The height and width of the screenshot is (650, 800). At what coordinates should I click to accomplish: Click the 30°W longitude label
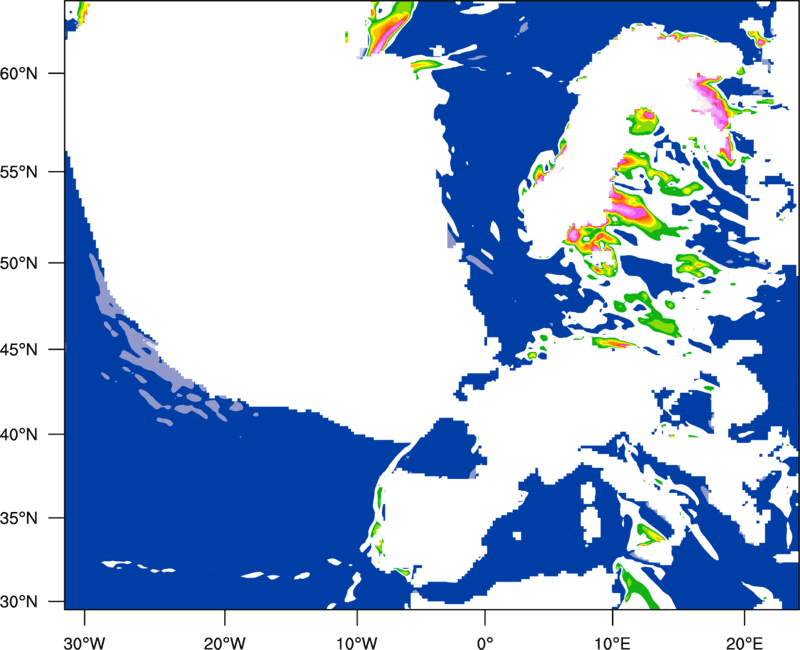[85, 643]
